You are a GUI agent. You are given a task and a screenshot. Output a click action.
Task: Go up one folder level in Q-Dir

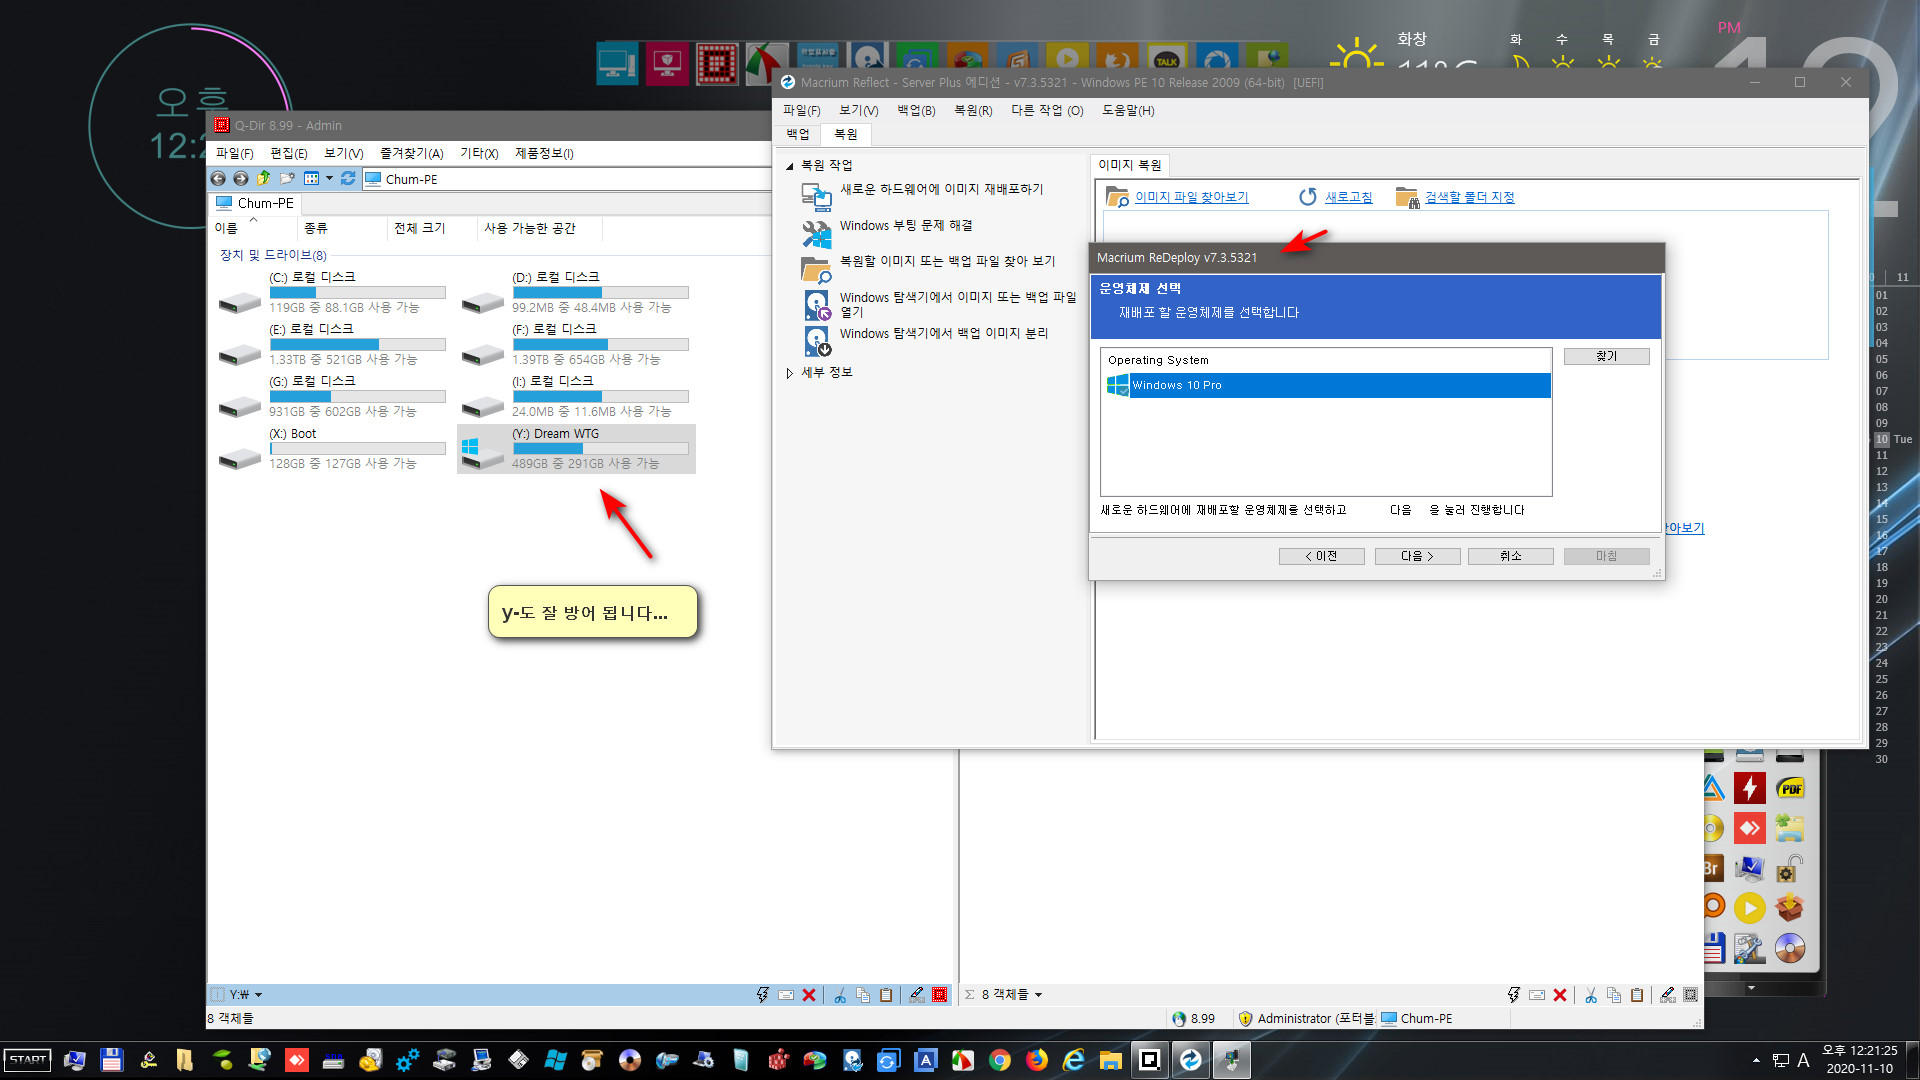pyautogui.click(x=264, y=179)
